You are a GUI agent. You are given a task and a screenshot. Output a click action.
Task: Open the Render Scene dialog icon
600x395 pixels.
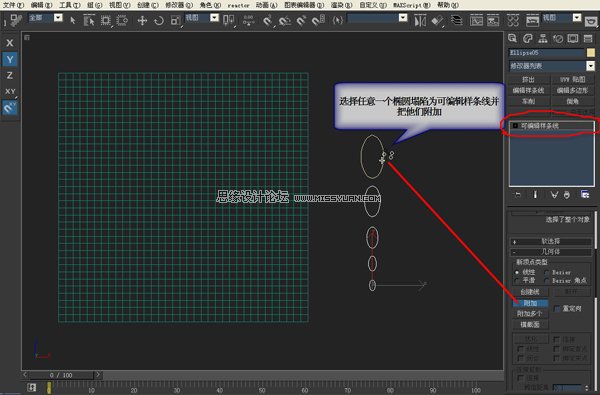click(x=532, y=20)
